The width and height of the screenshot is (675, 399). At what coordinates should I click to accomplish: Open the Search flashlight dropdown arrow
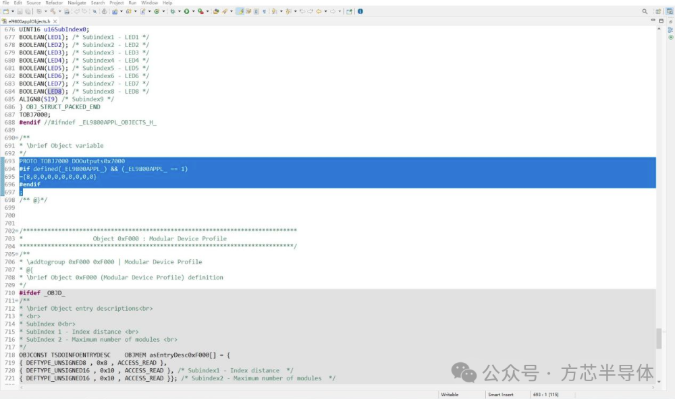click(231, 11)
